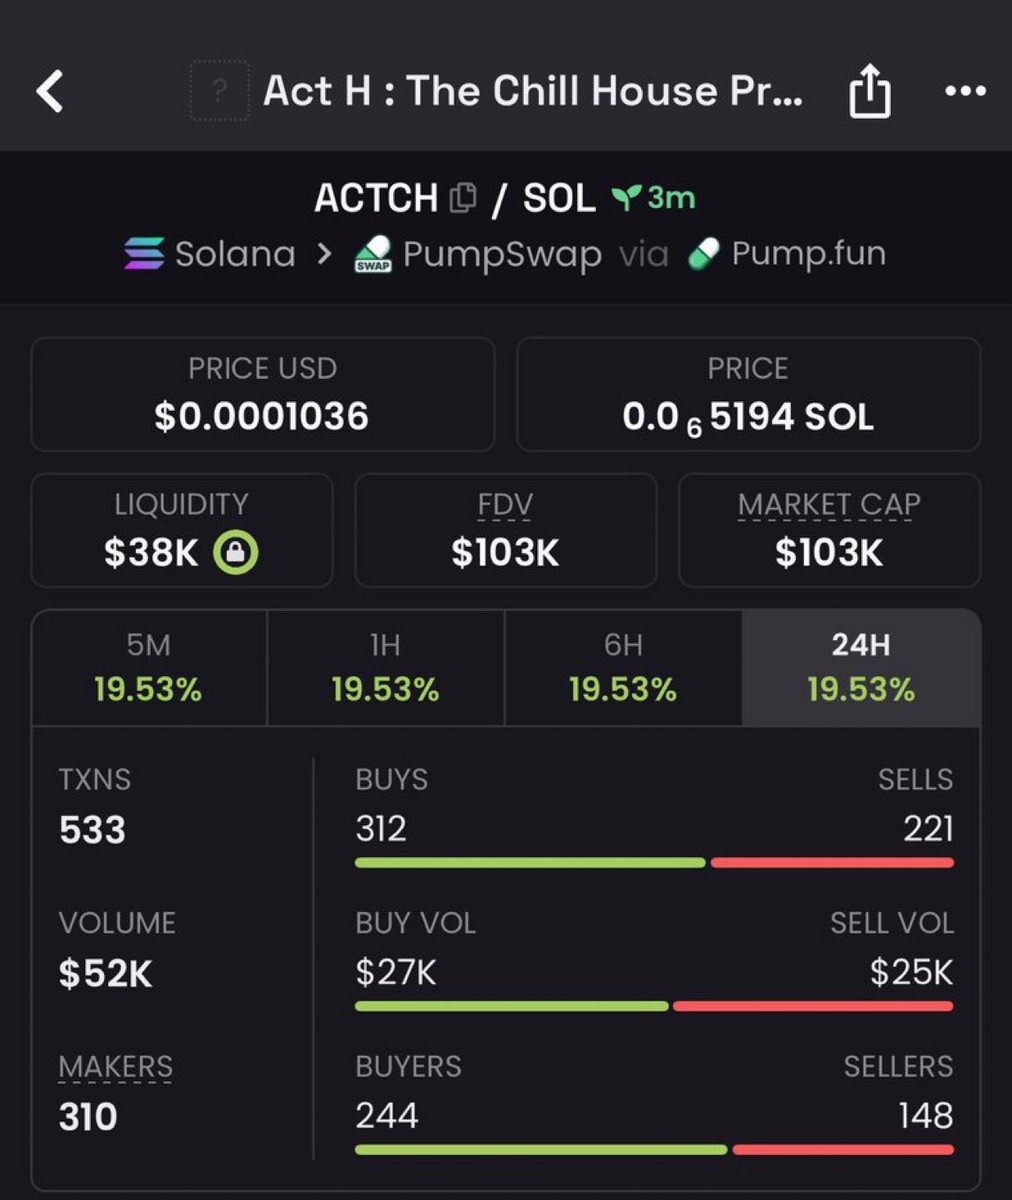1012x1200 pixels.
Task: Tap the Solana chain logo
Action: [144, 254]
